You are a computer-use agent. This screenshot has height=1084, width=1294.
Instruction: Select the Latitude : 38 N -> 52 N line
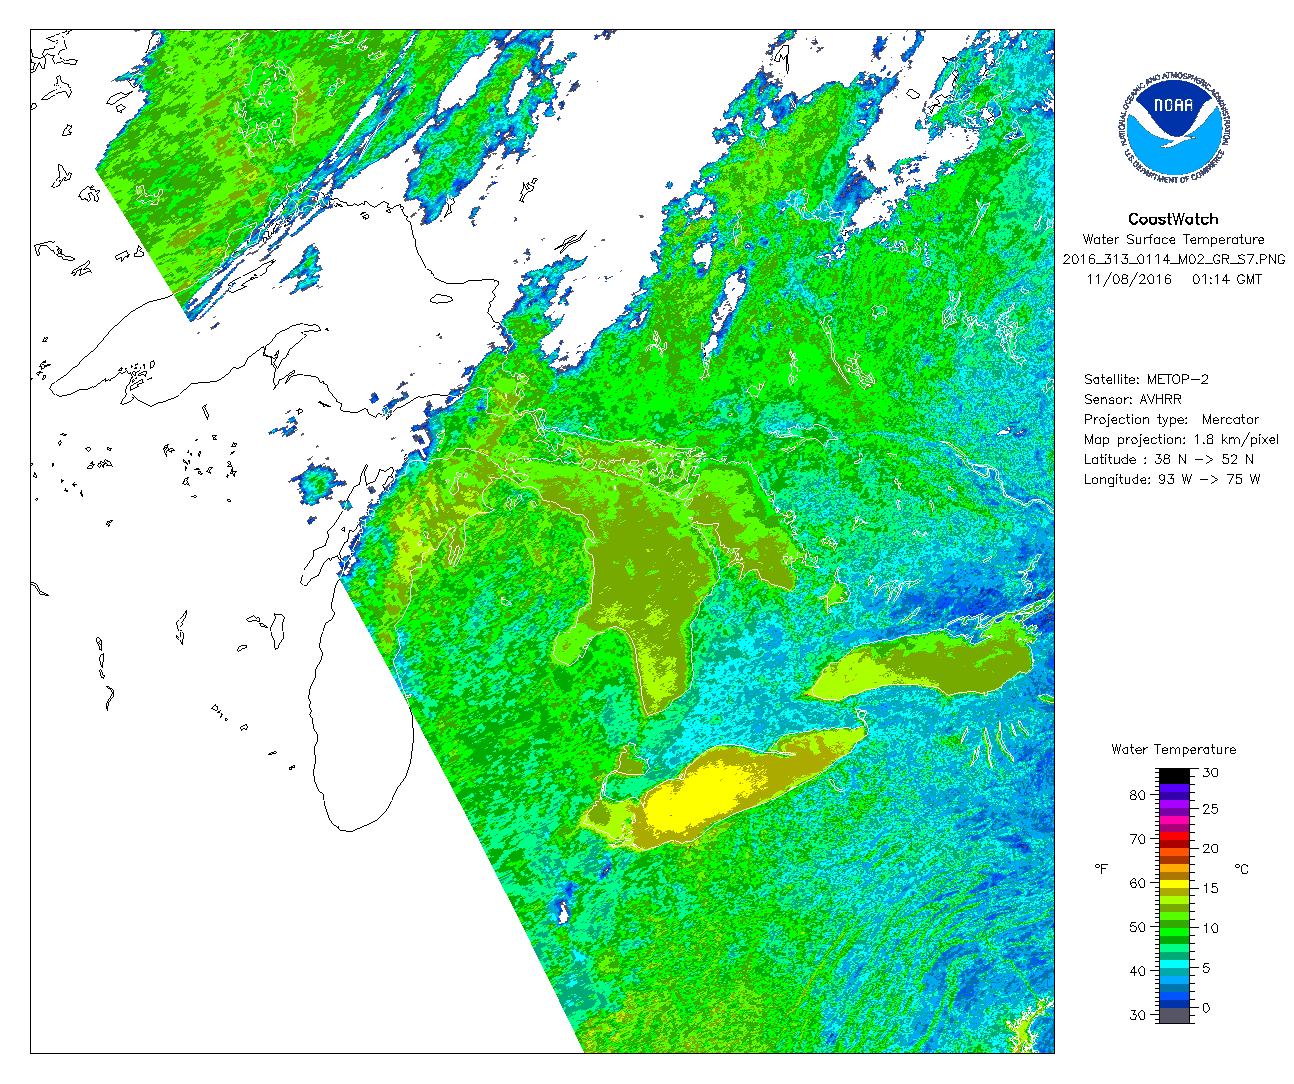pos(1169,460)
